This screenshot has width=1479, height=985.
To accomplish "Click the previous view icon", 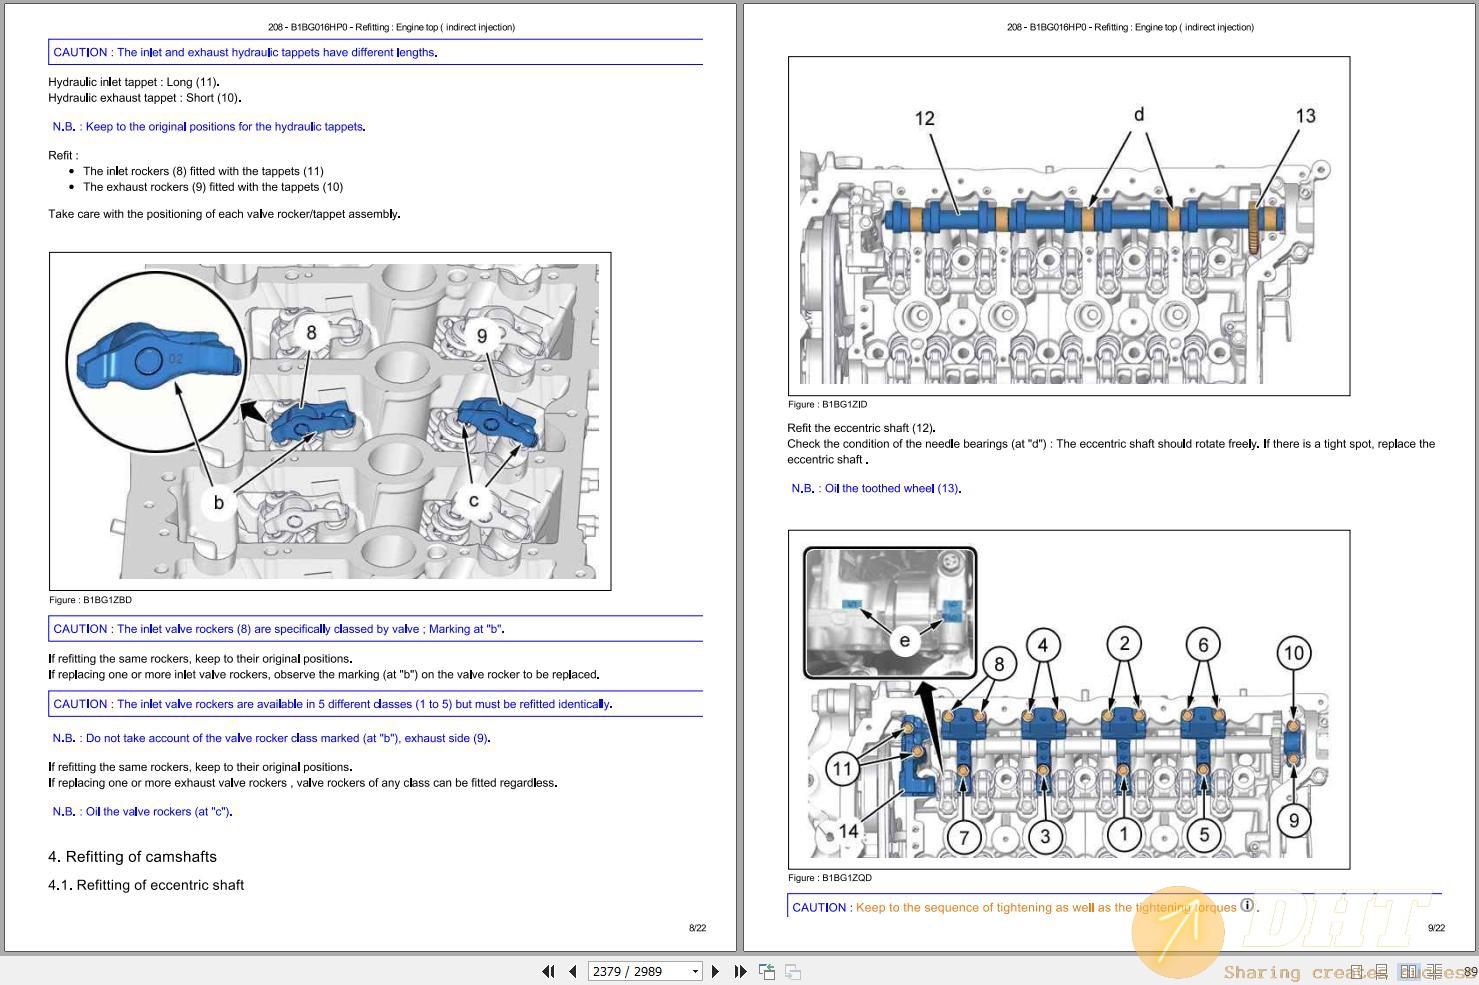I will pos(767,971).
